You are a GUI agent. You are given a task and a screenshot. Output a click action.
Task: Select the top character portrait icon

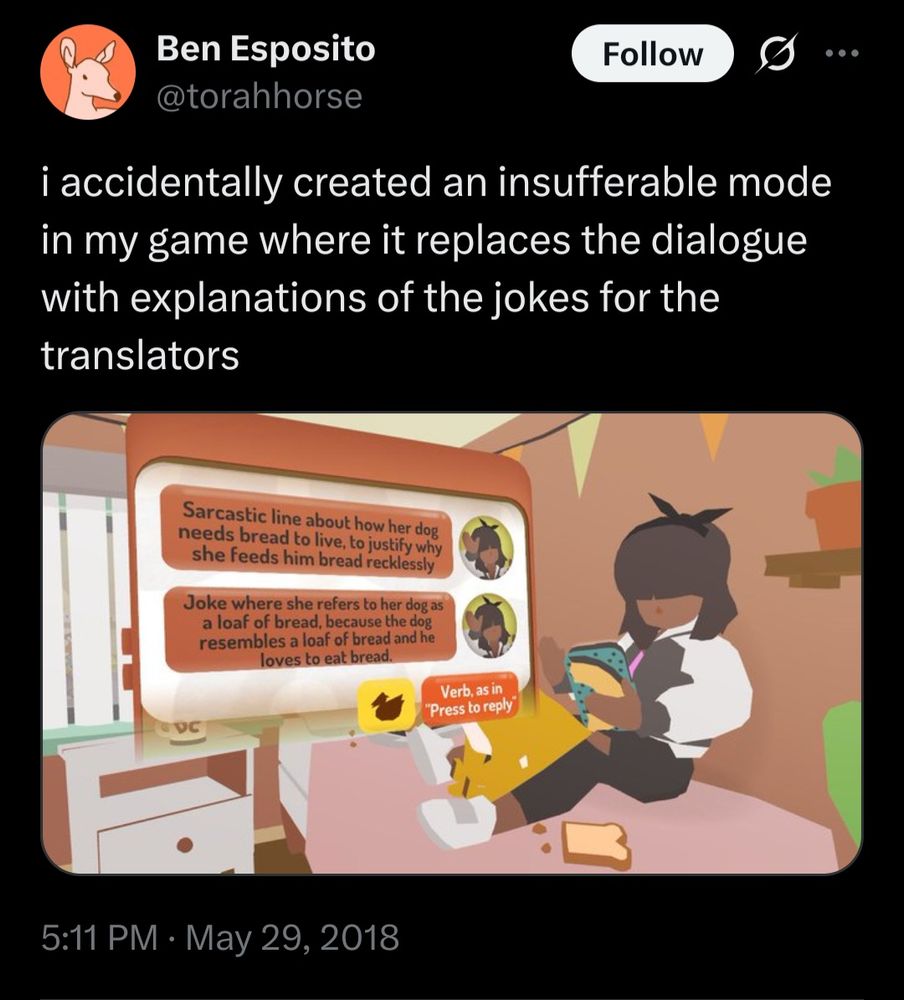pyautogui.click(x=486, y=547)
